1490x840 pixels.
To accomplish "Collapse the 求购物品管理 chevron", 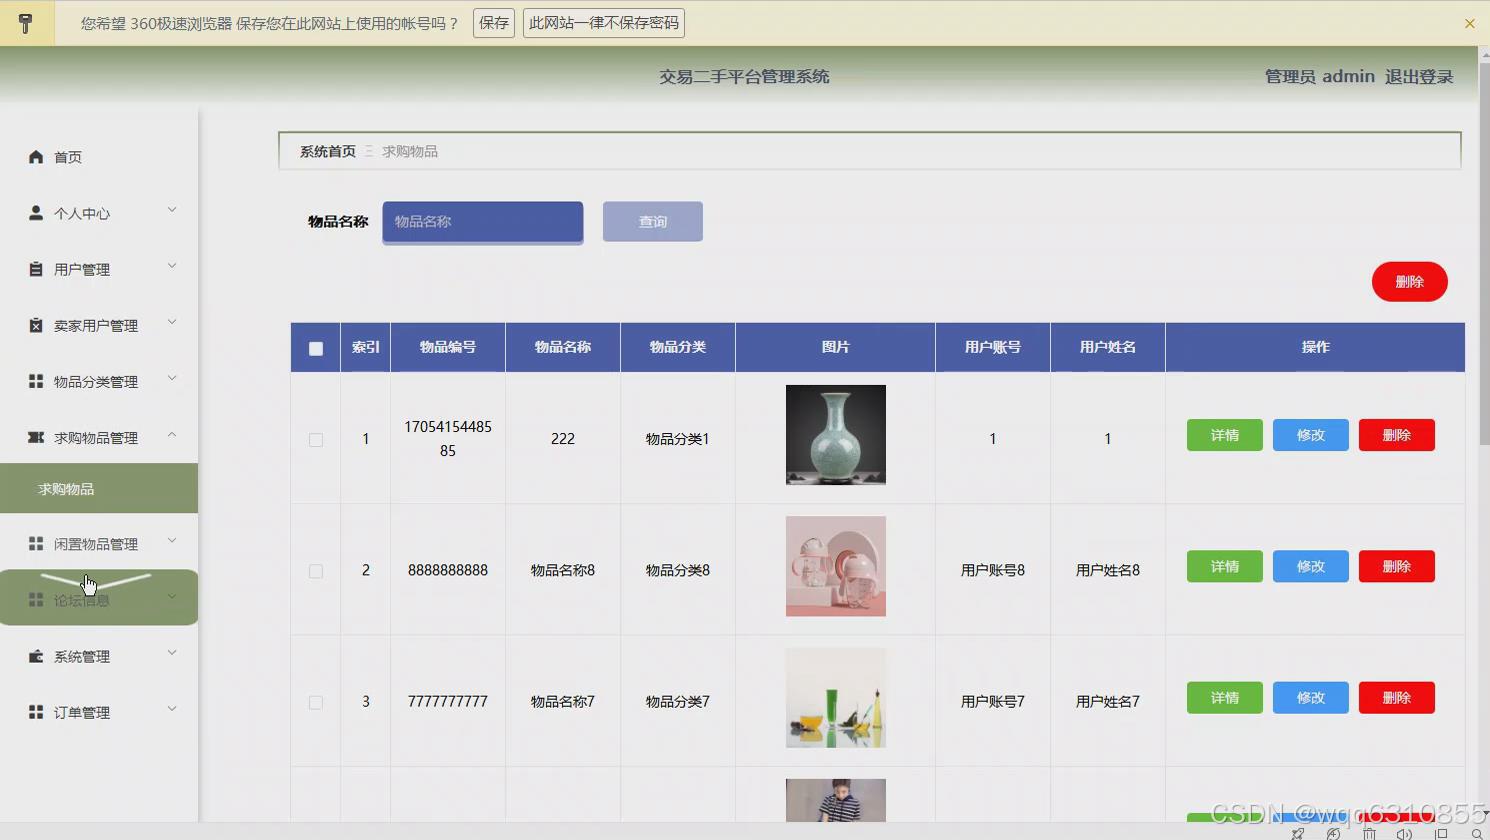I will (x=172, y=434).
